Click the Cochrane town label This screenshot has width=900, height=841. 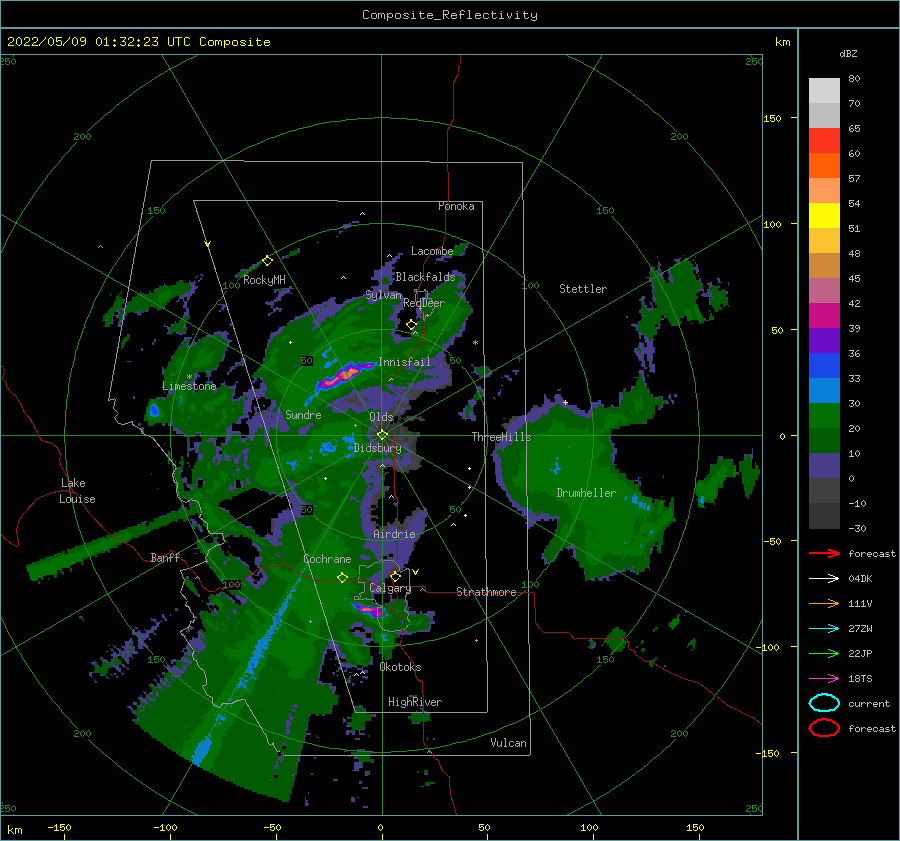tap(327, 559)
